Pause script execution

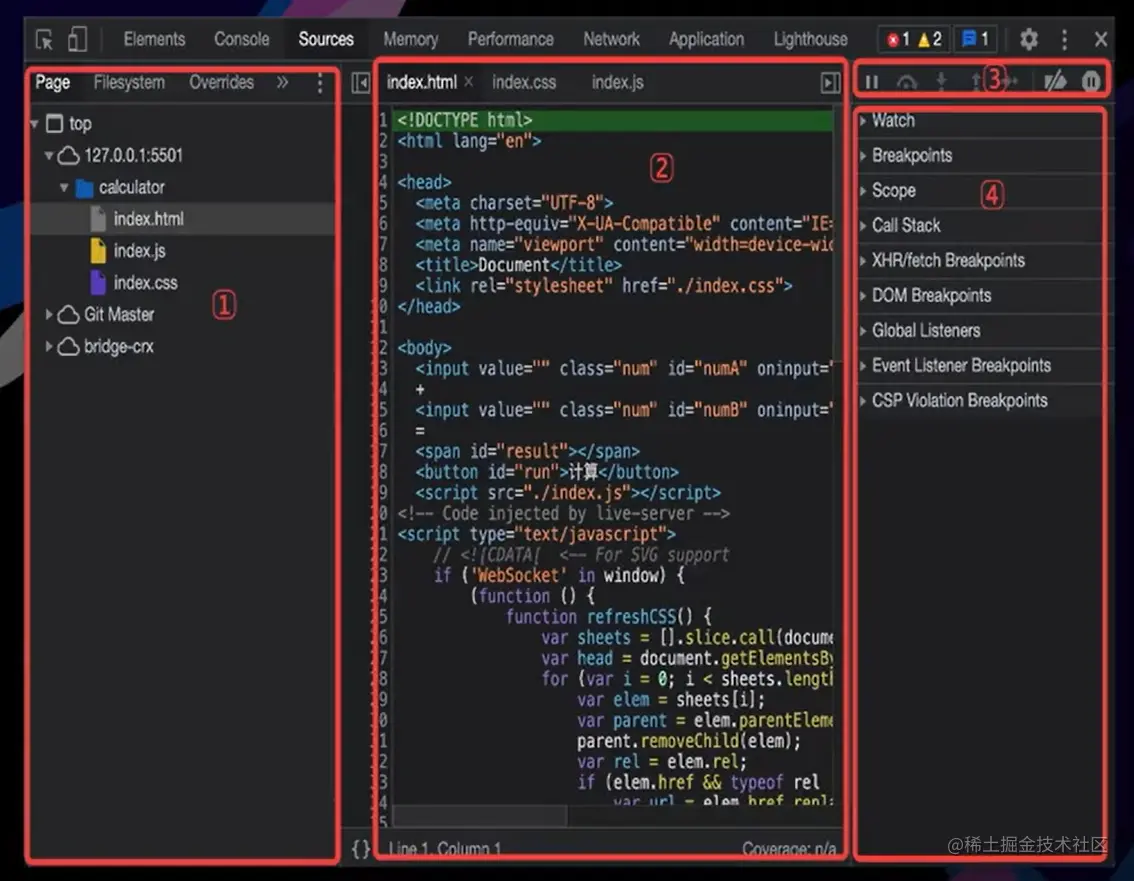(x=871, y=82)
